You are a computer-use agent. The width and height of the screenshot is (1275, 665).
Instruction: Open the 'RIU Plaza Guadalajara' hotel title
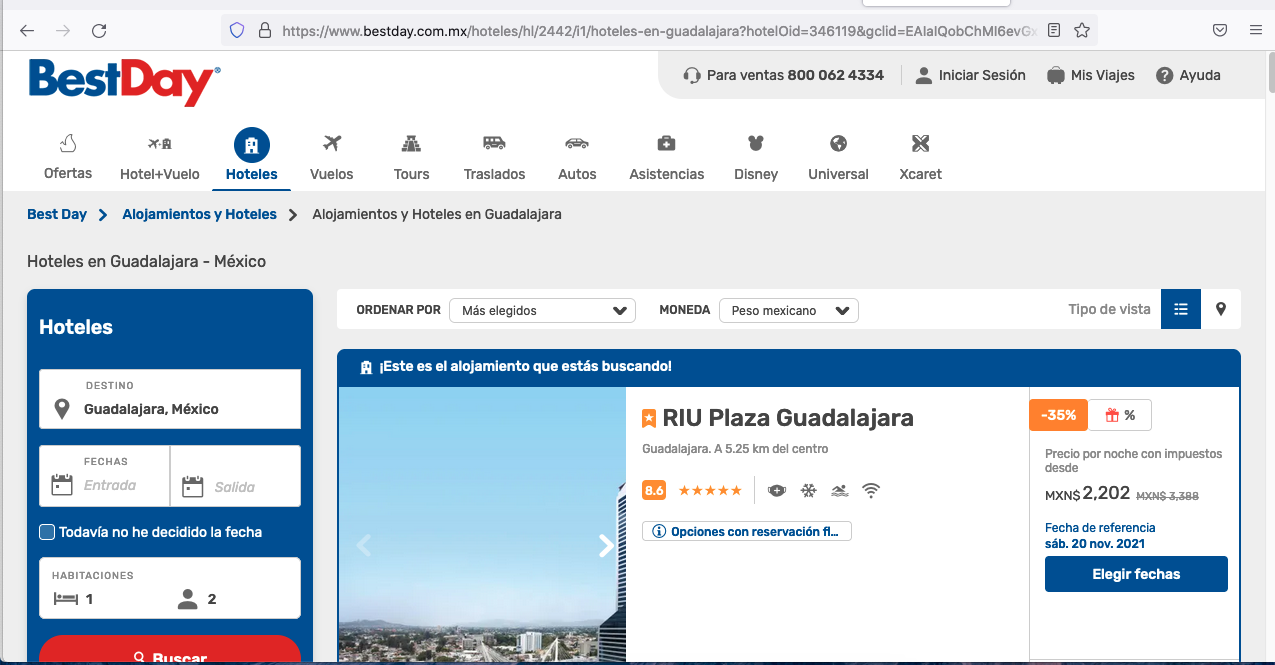(788, 417)
